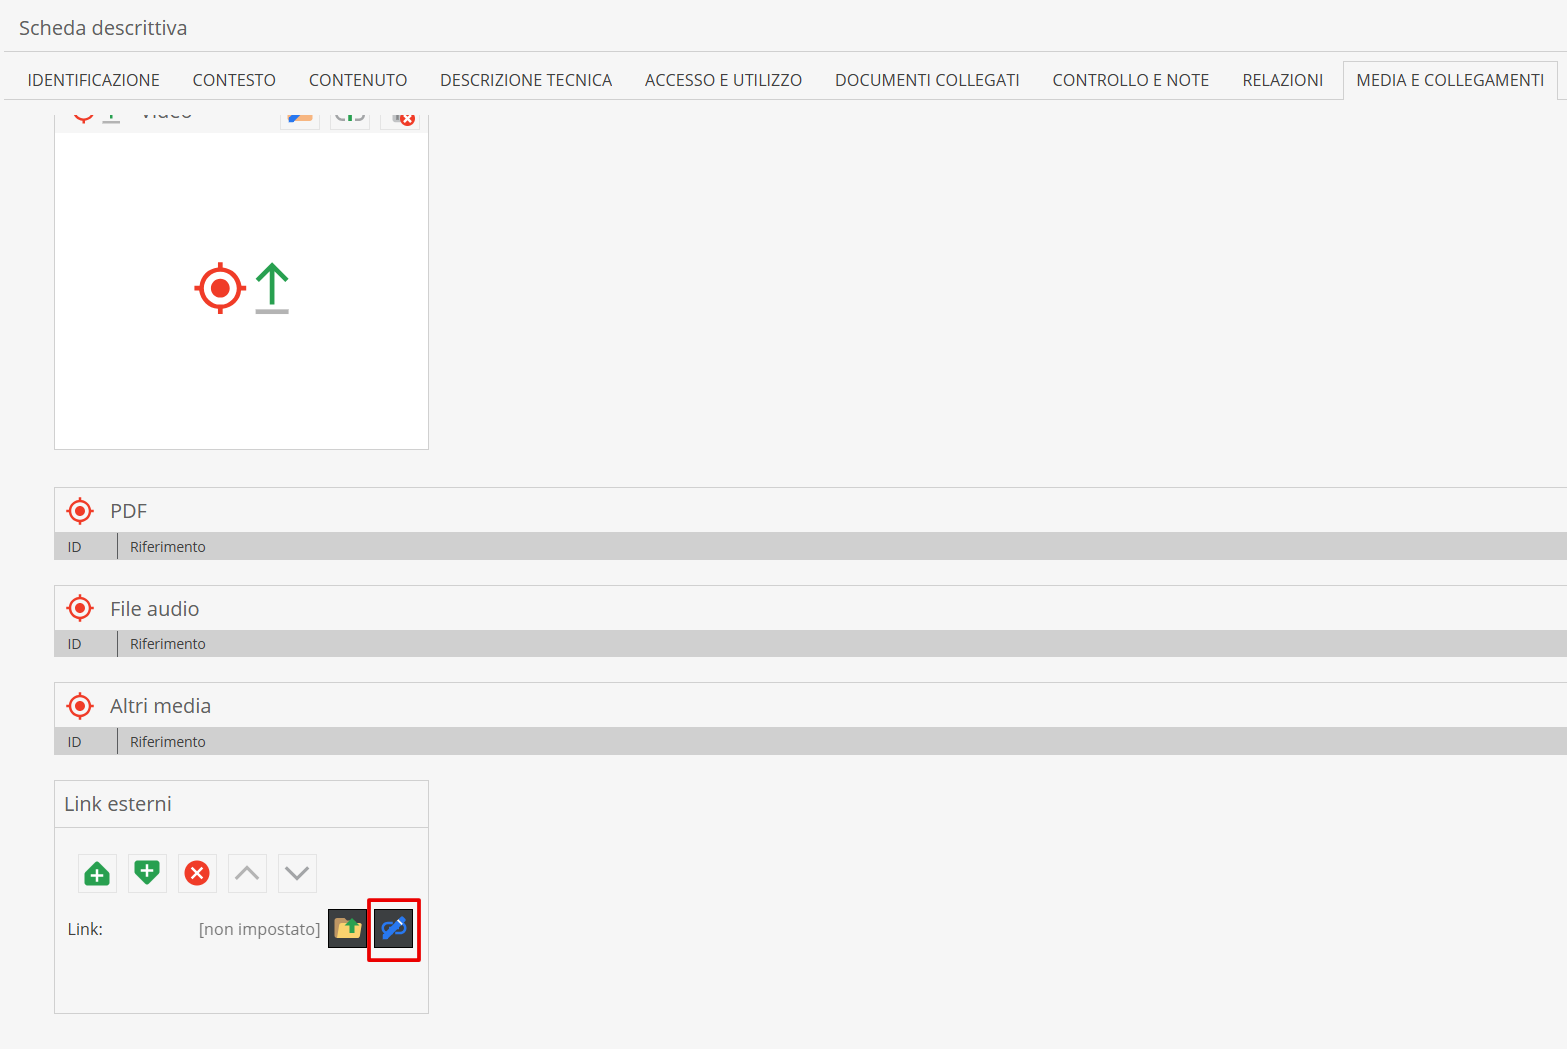Select the DOCUMENTI COLLEGATI tab

[927, 80]
